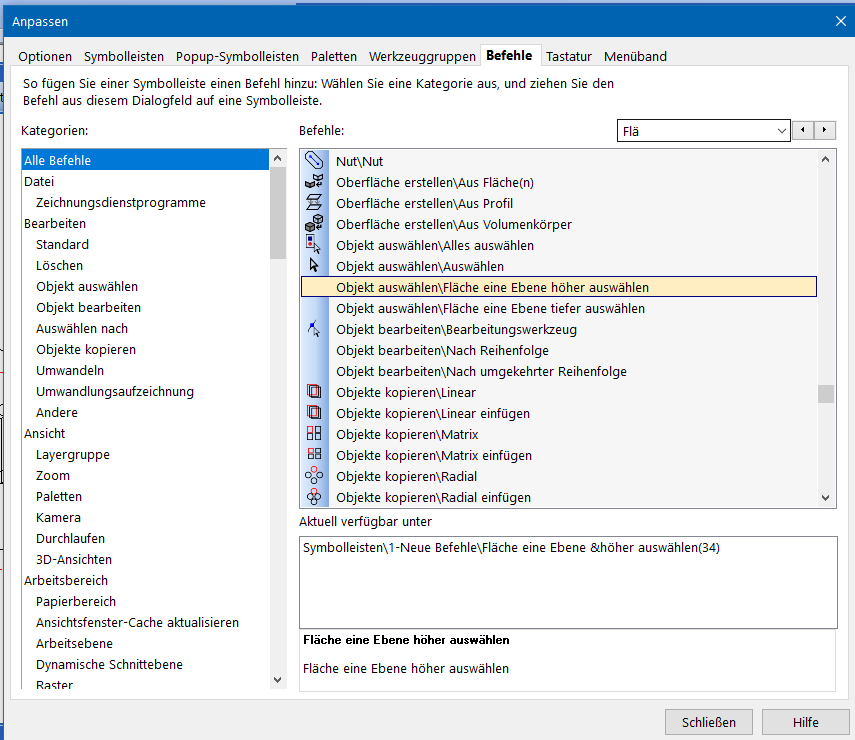The image size is (855, 740).
Task: Click the Bearbeitungswerkzeug command icon
Action: (x=314, y=329)
